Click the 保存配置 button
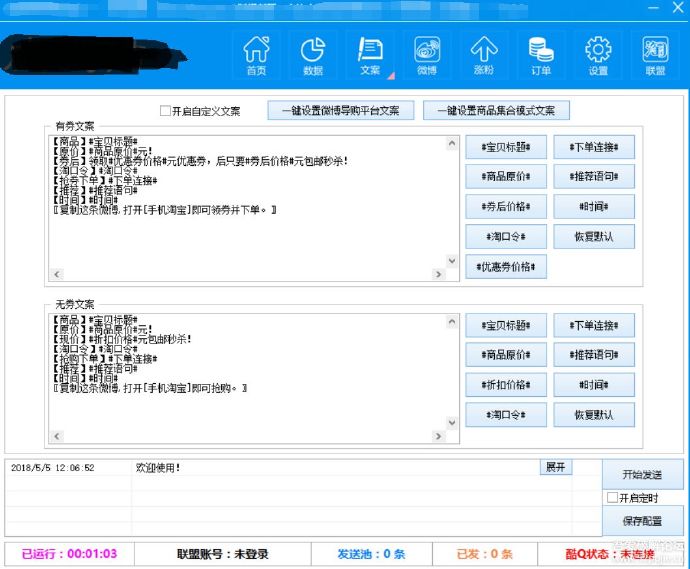The image size is (690, 569). point(642,521)
